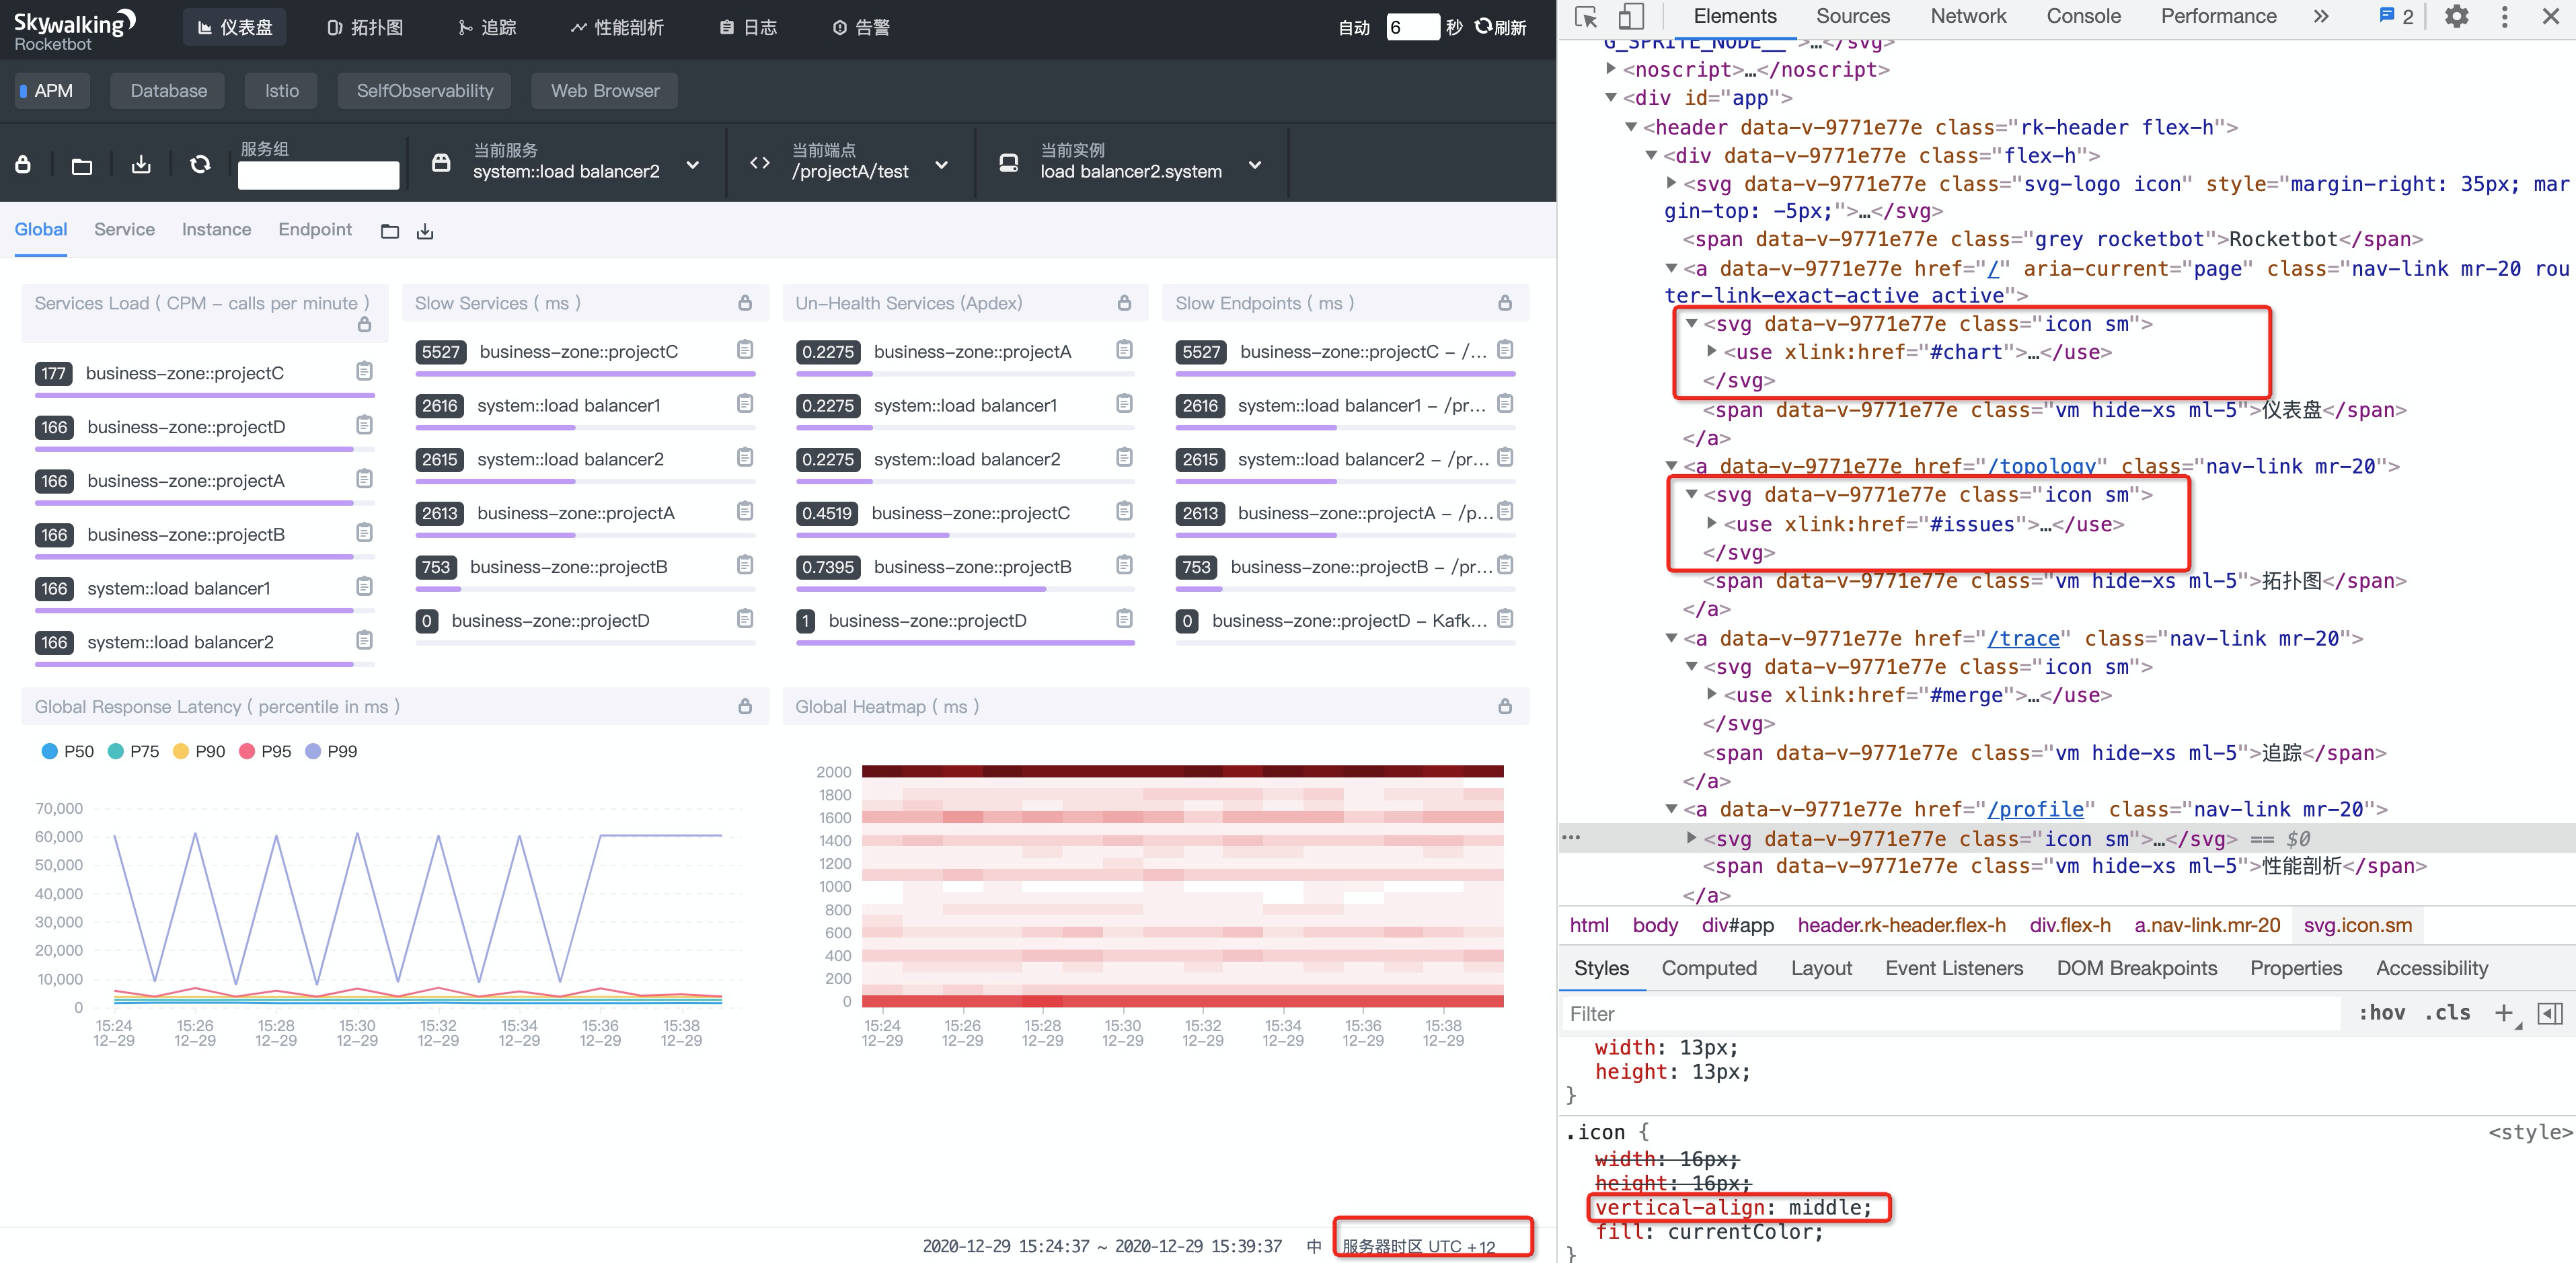Click the reload icon beside the service group

[x=200, y=164]
